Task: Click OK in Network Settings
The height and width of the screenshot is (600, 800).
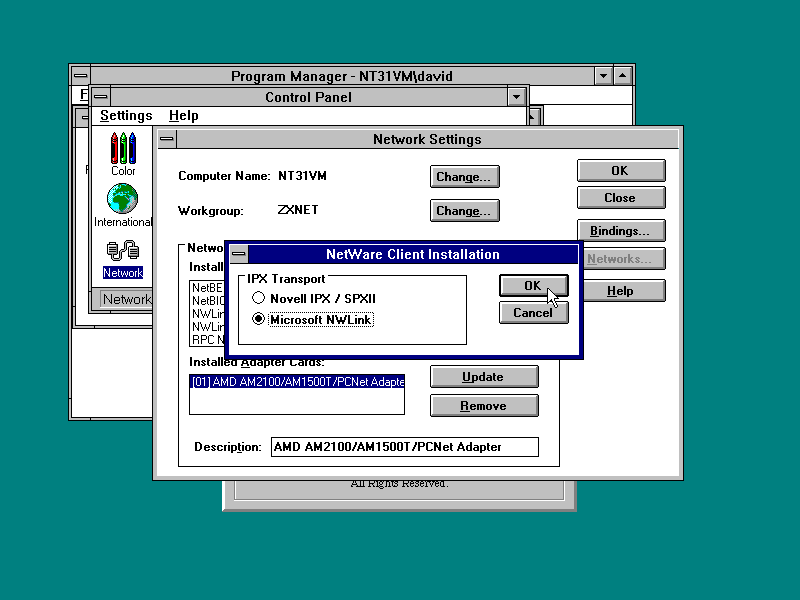Action: pyautogui.click(x=620, y=170)
